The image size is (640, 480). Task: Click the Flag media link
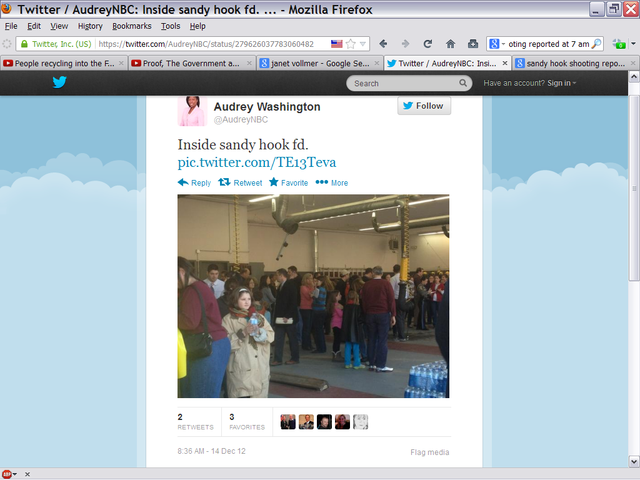pyautogui.click(x=430, y=452)
